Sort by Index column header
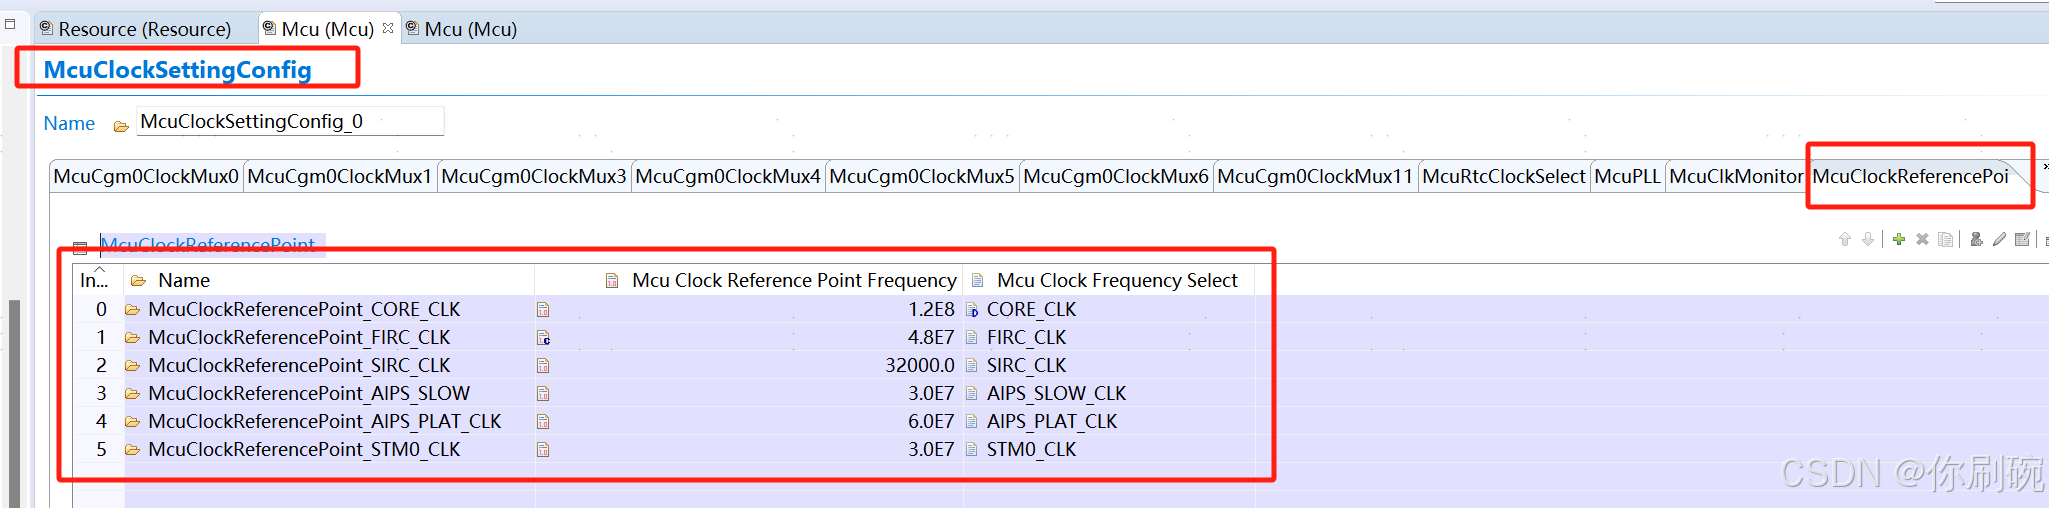Viewport: 2049px width, 508px height. click(98, 280)
